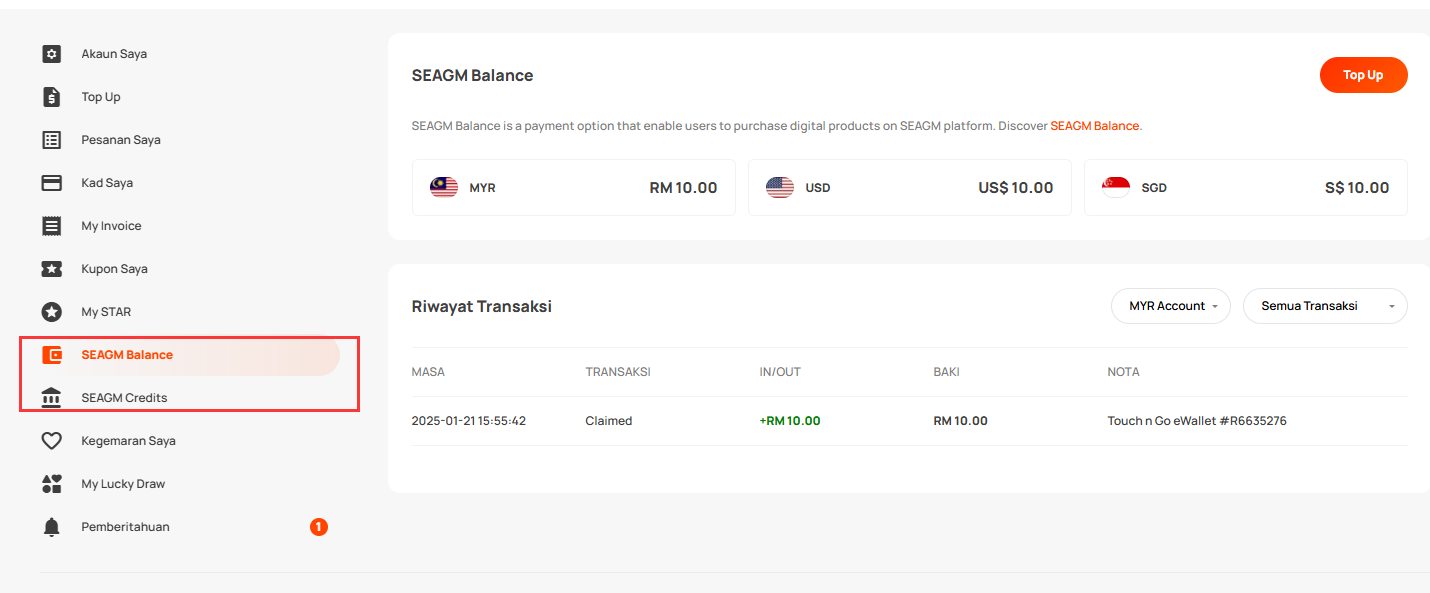Click the Kupon Saya coupon icon
Viewport: 1430px width, 593px height.
(x=52, y=269)
